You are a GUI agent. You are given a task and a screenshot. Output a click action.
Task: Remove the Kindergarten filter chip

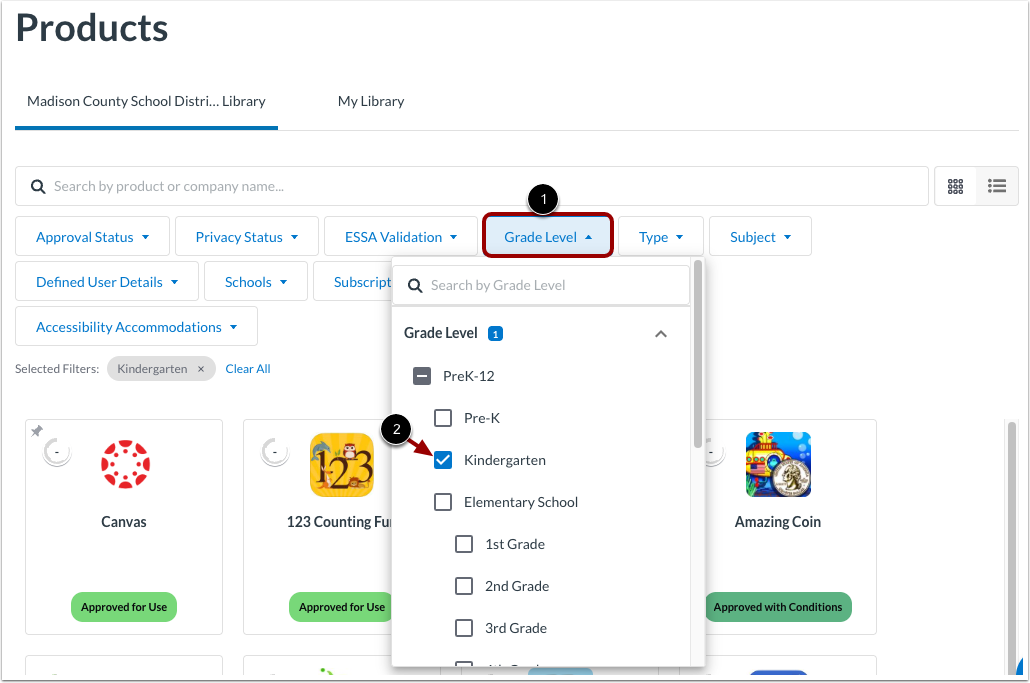click(x=201, y=369)
